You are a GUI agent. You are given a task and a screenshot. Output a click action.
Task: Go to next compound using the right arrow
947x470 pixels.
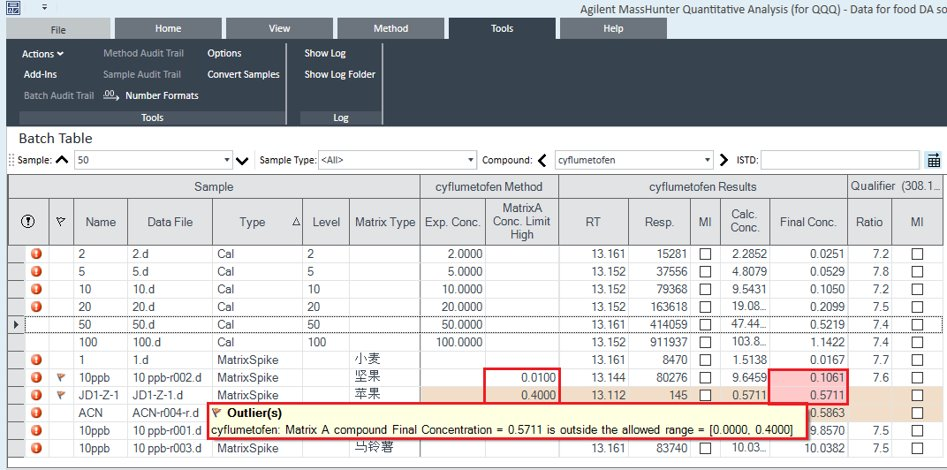(x=724, y=161)
